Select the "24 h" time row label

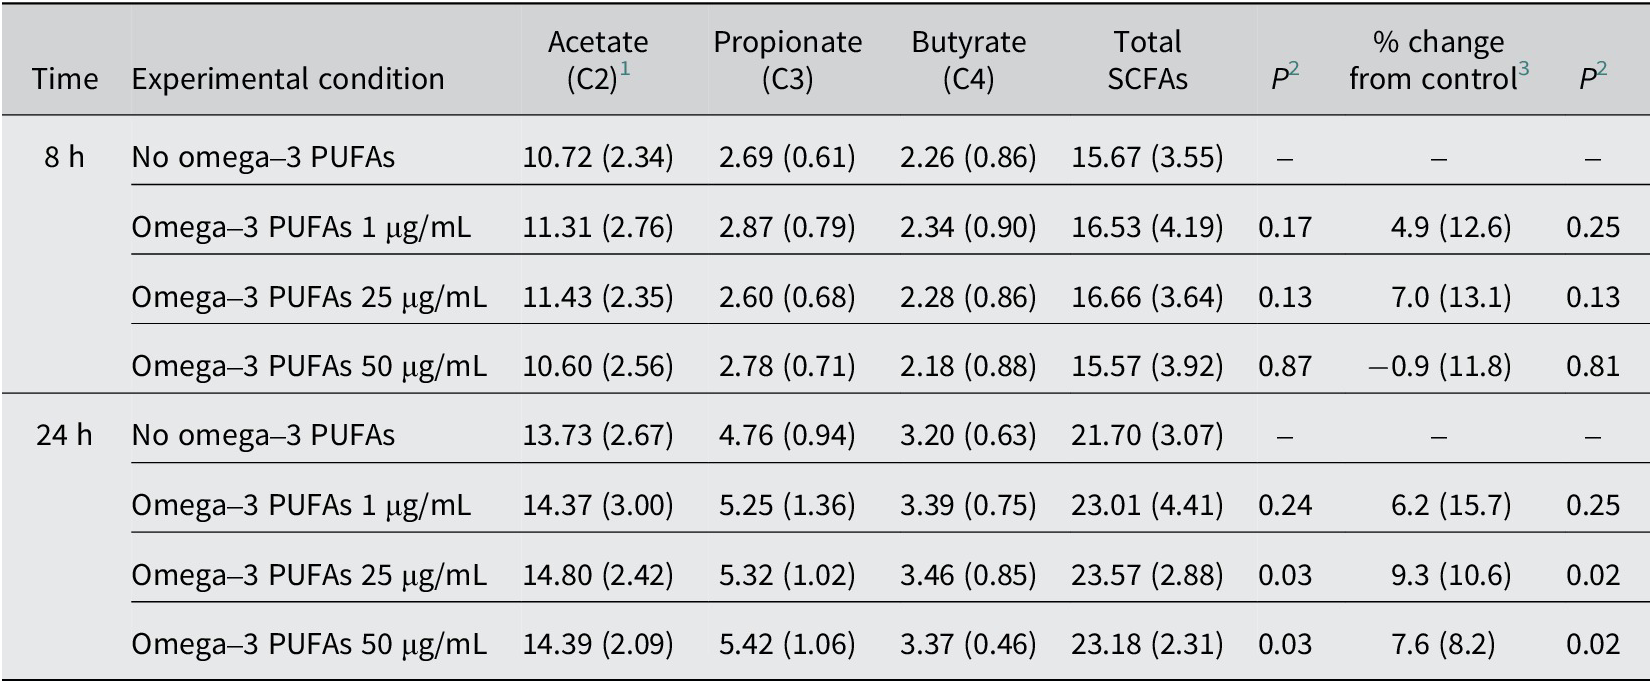(65, 435)
